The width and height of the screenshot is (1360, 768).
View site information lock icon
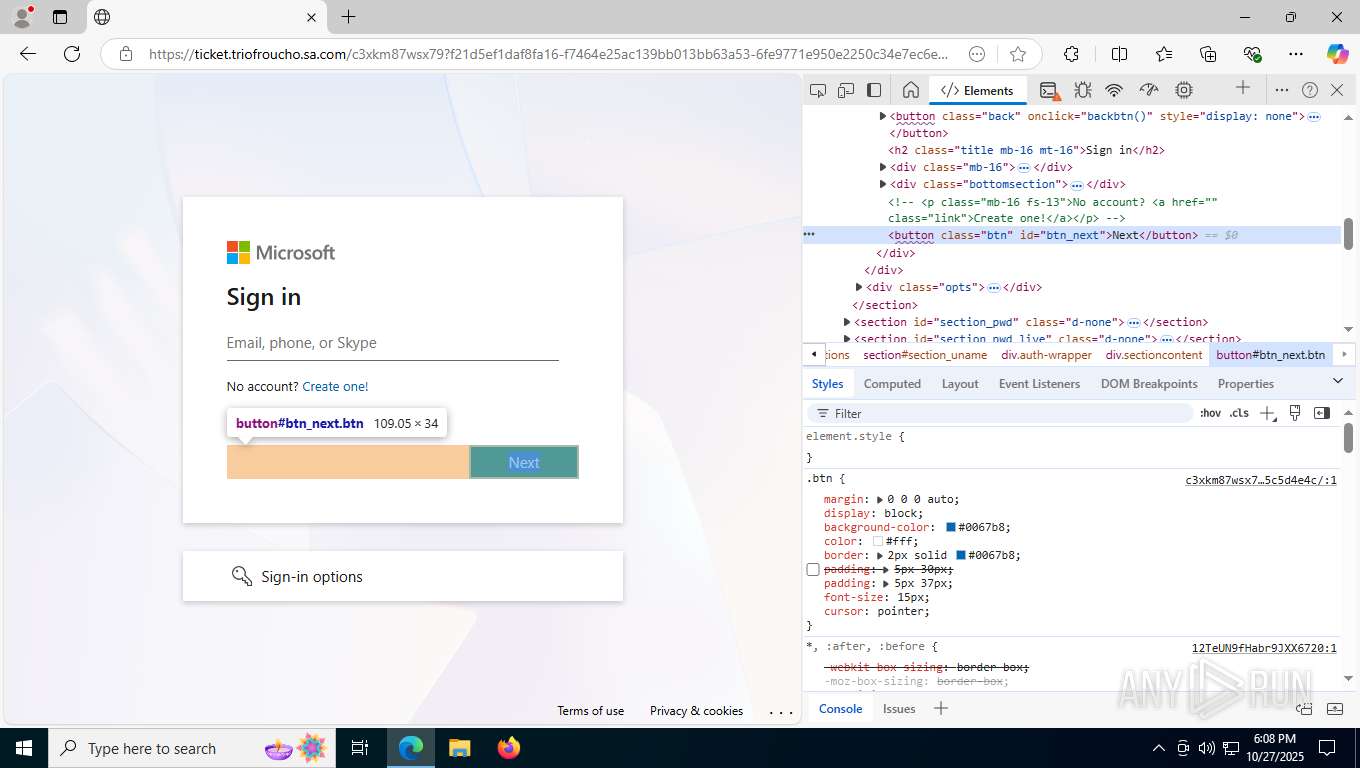tap(124, 54)
